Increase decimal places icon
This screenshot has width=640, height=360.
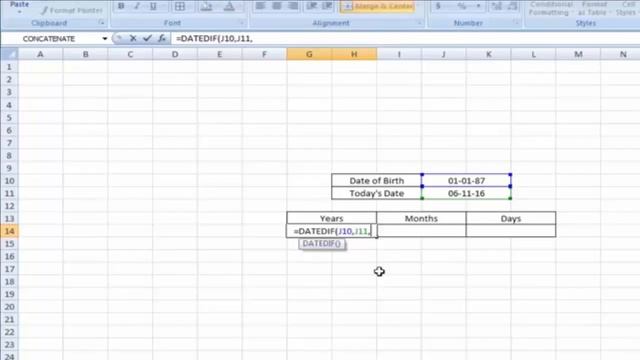click(x=497, y=6)
